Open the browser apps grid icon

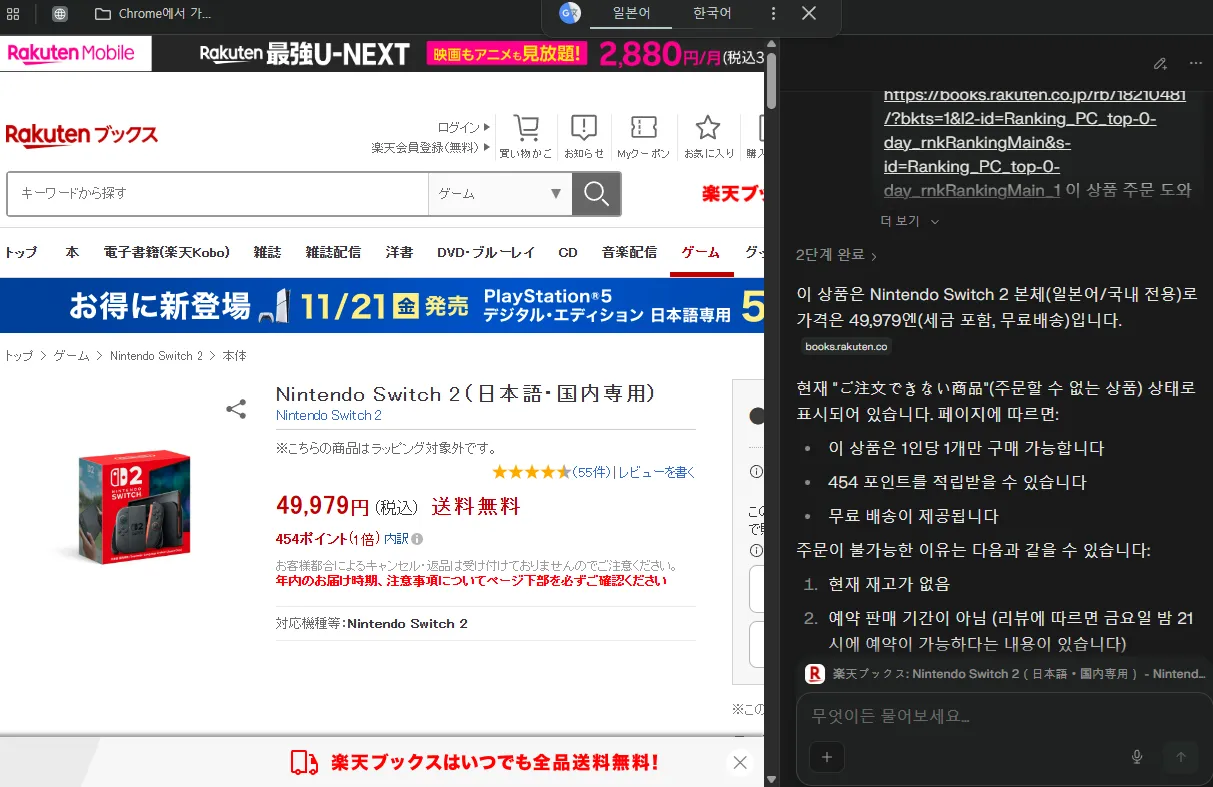click(13, 14)
